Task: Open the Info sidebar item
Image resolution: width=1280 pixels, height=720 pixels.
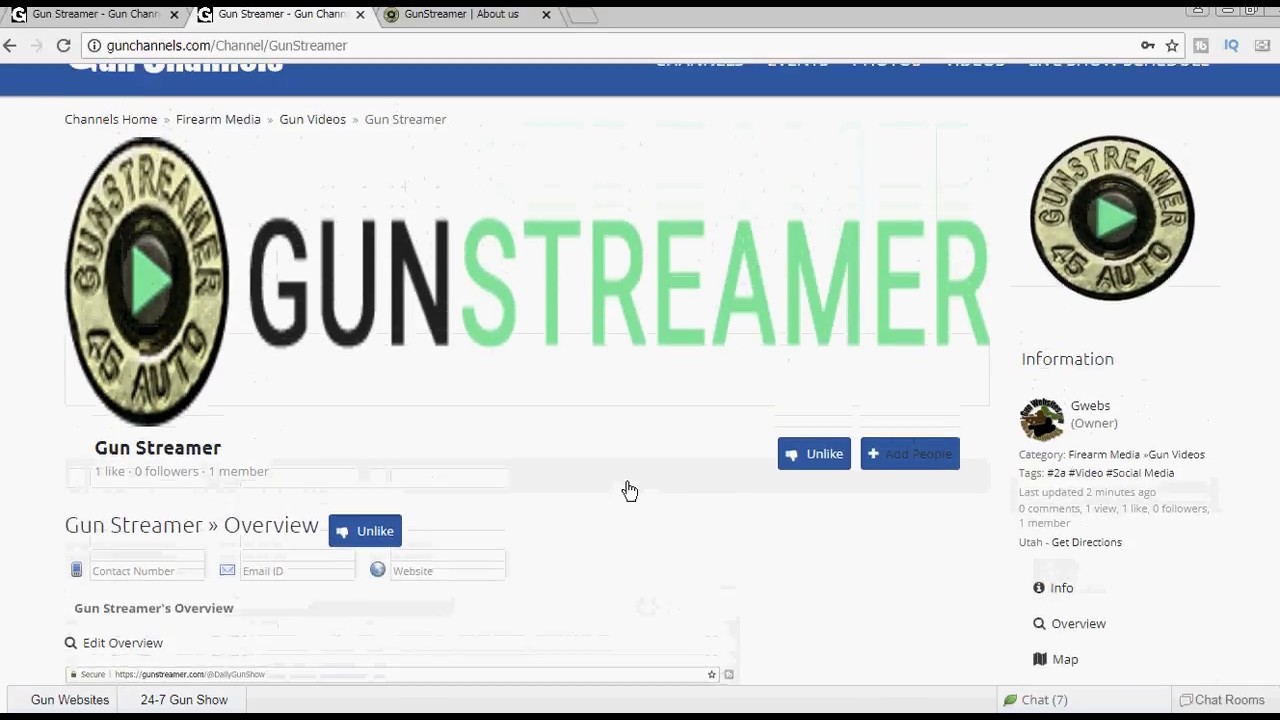Action: coord(1062,588)
